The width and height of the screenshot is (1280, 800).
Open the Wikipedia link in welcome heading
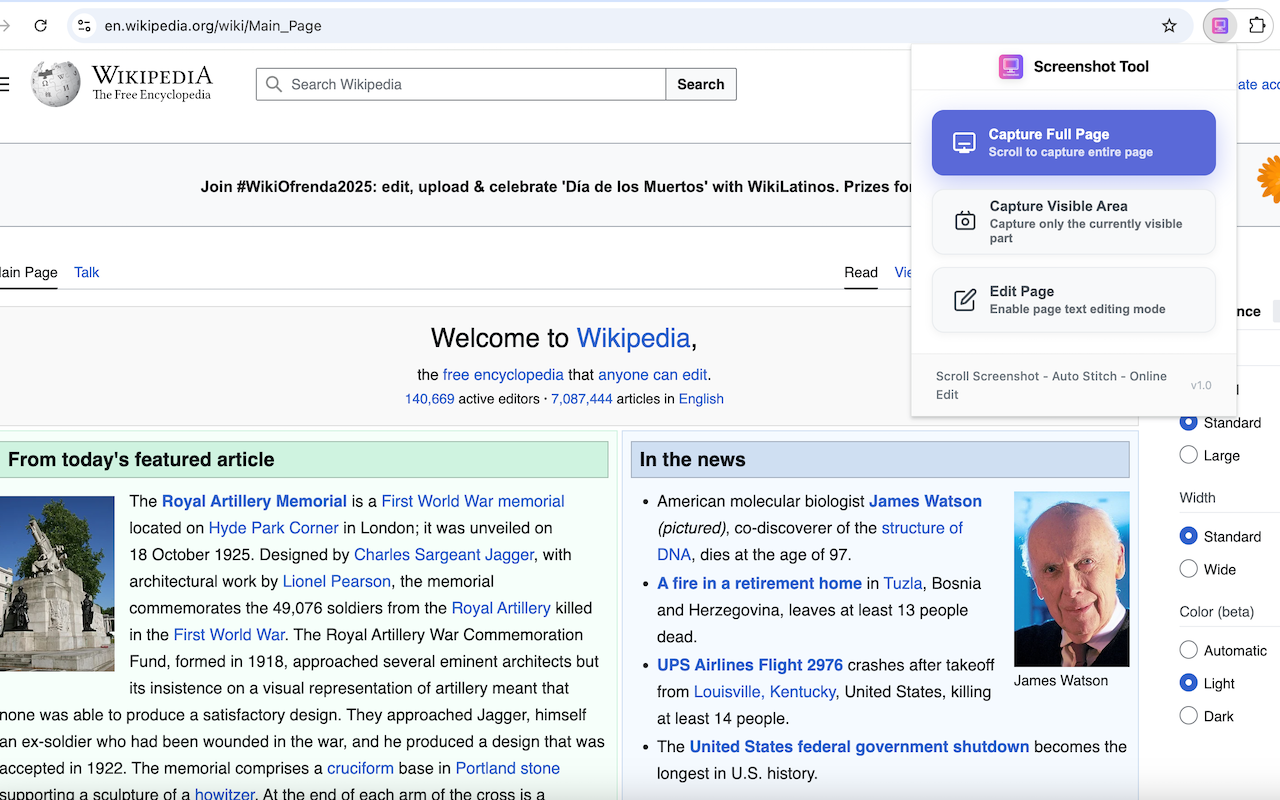(633, 338)
